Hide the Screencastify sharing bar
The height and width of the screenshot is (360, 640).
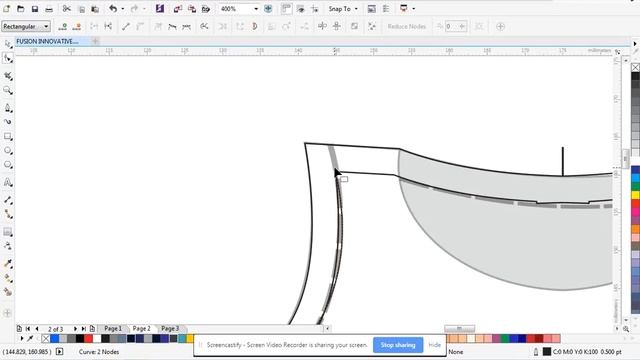[x=434, y=345]
